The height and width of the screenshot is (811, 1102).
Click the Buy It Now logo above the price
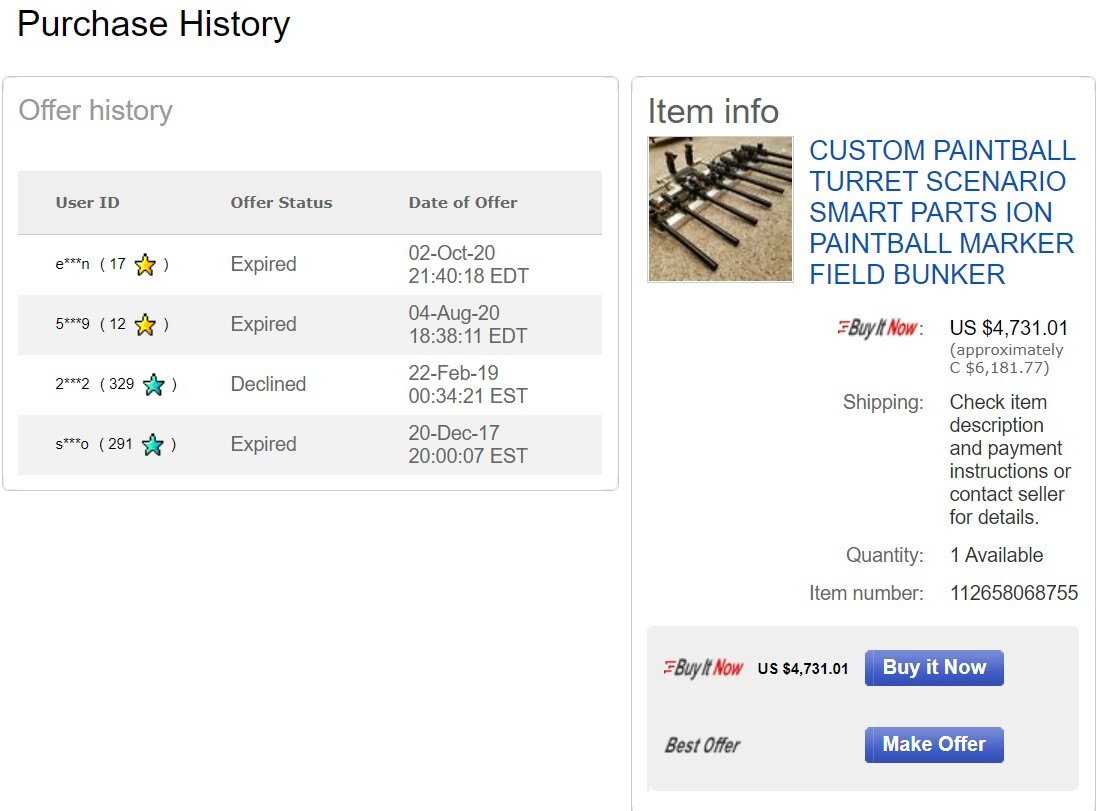click(x=877, y=327)
